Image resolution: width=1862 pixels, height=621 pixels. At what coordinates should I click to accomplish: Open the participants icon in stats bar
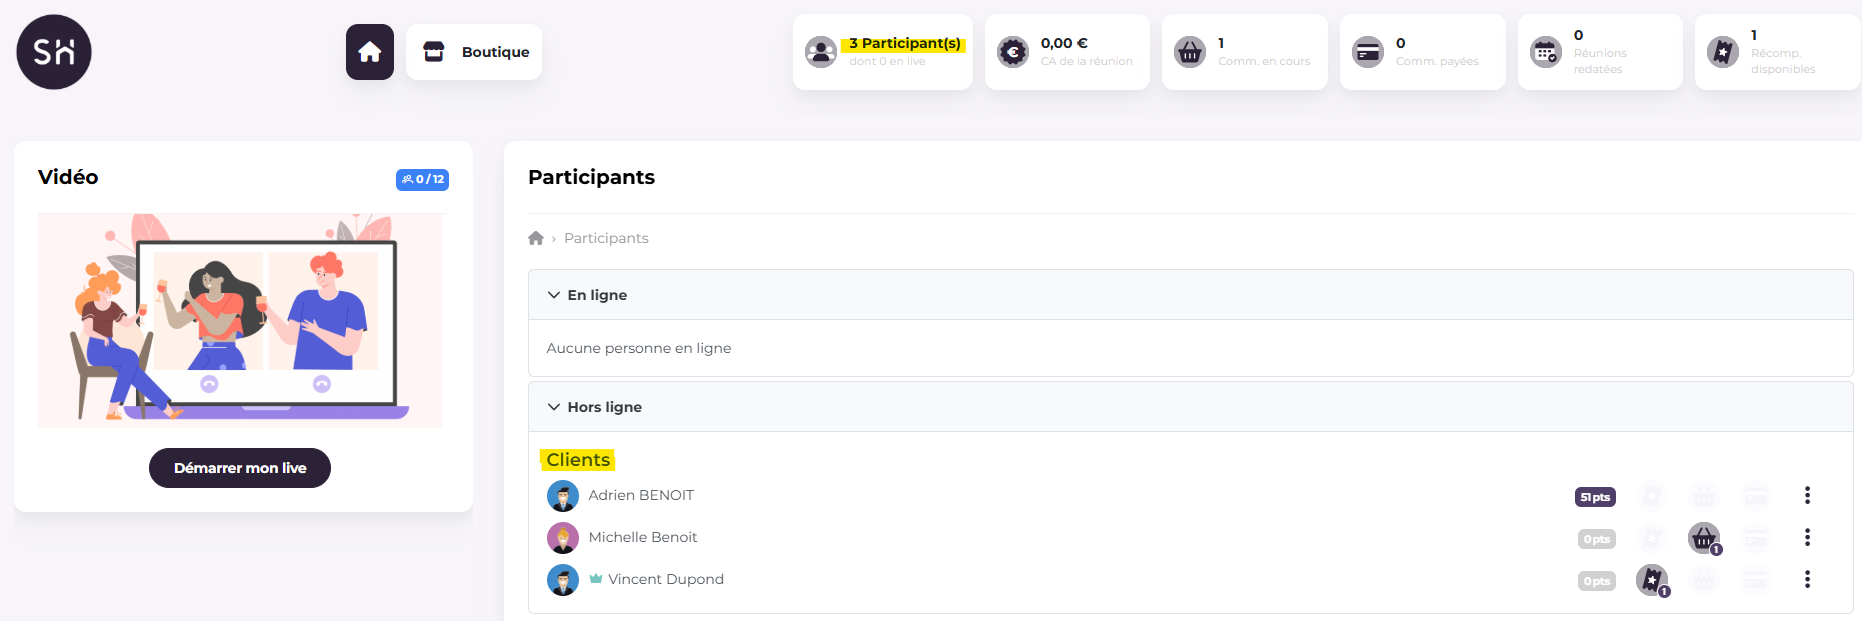click(x=821, y=52)
